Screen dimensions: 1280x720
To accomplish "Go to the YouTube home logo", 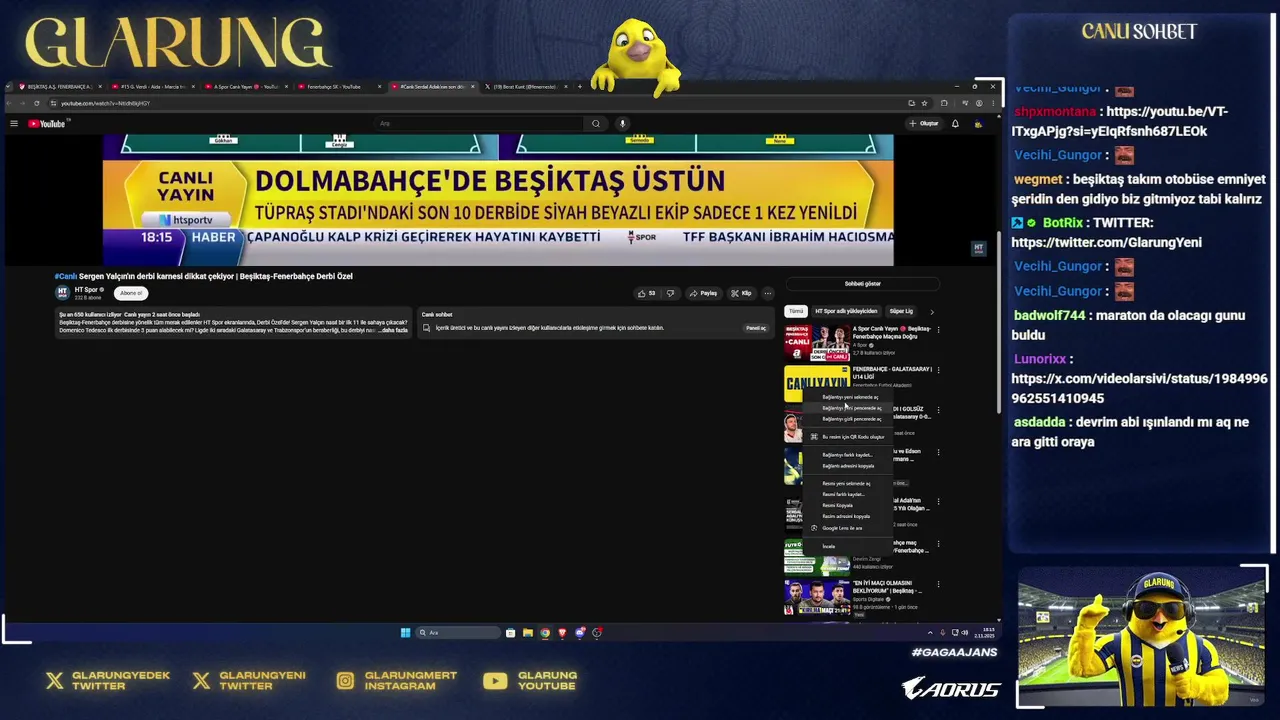I will click(46, 124).
